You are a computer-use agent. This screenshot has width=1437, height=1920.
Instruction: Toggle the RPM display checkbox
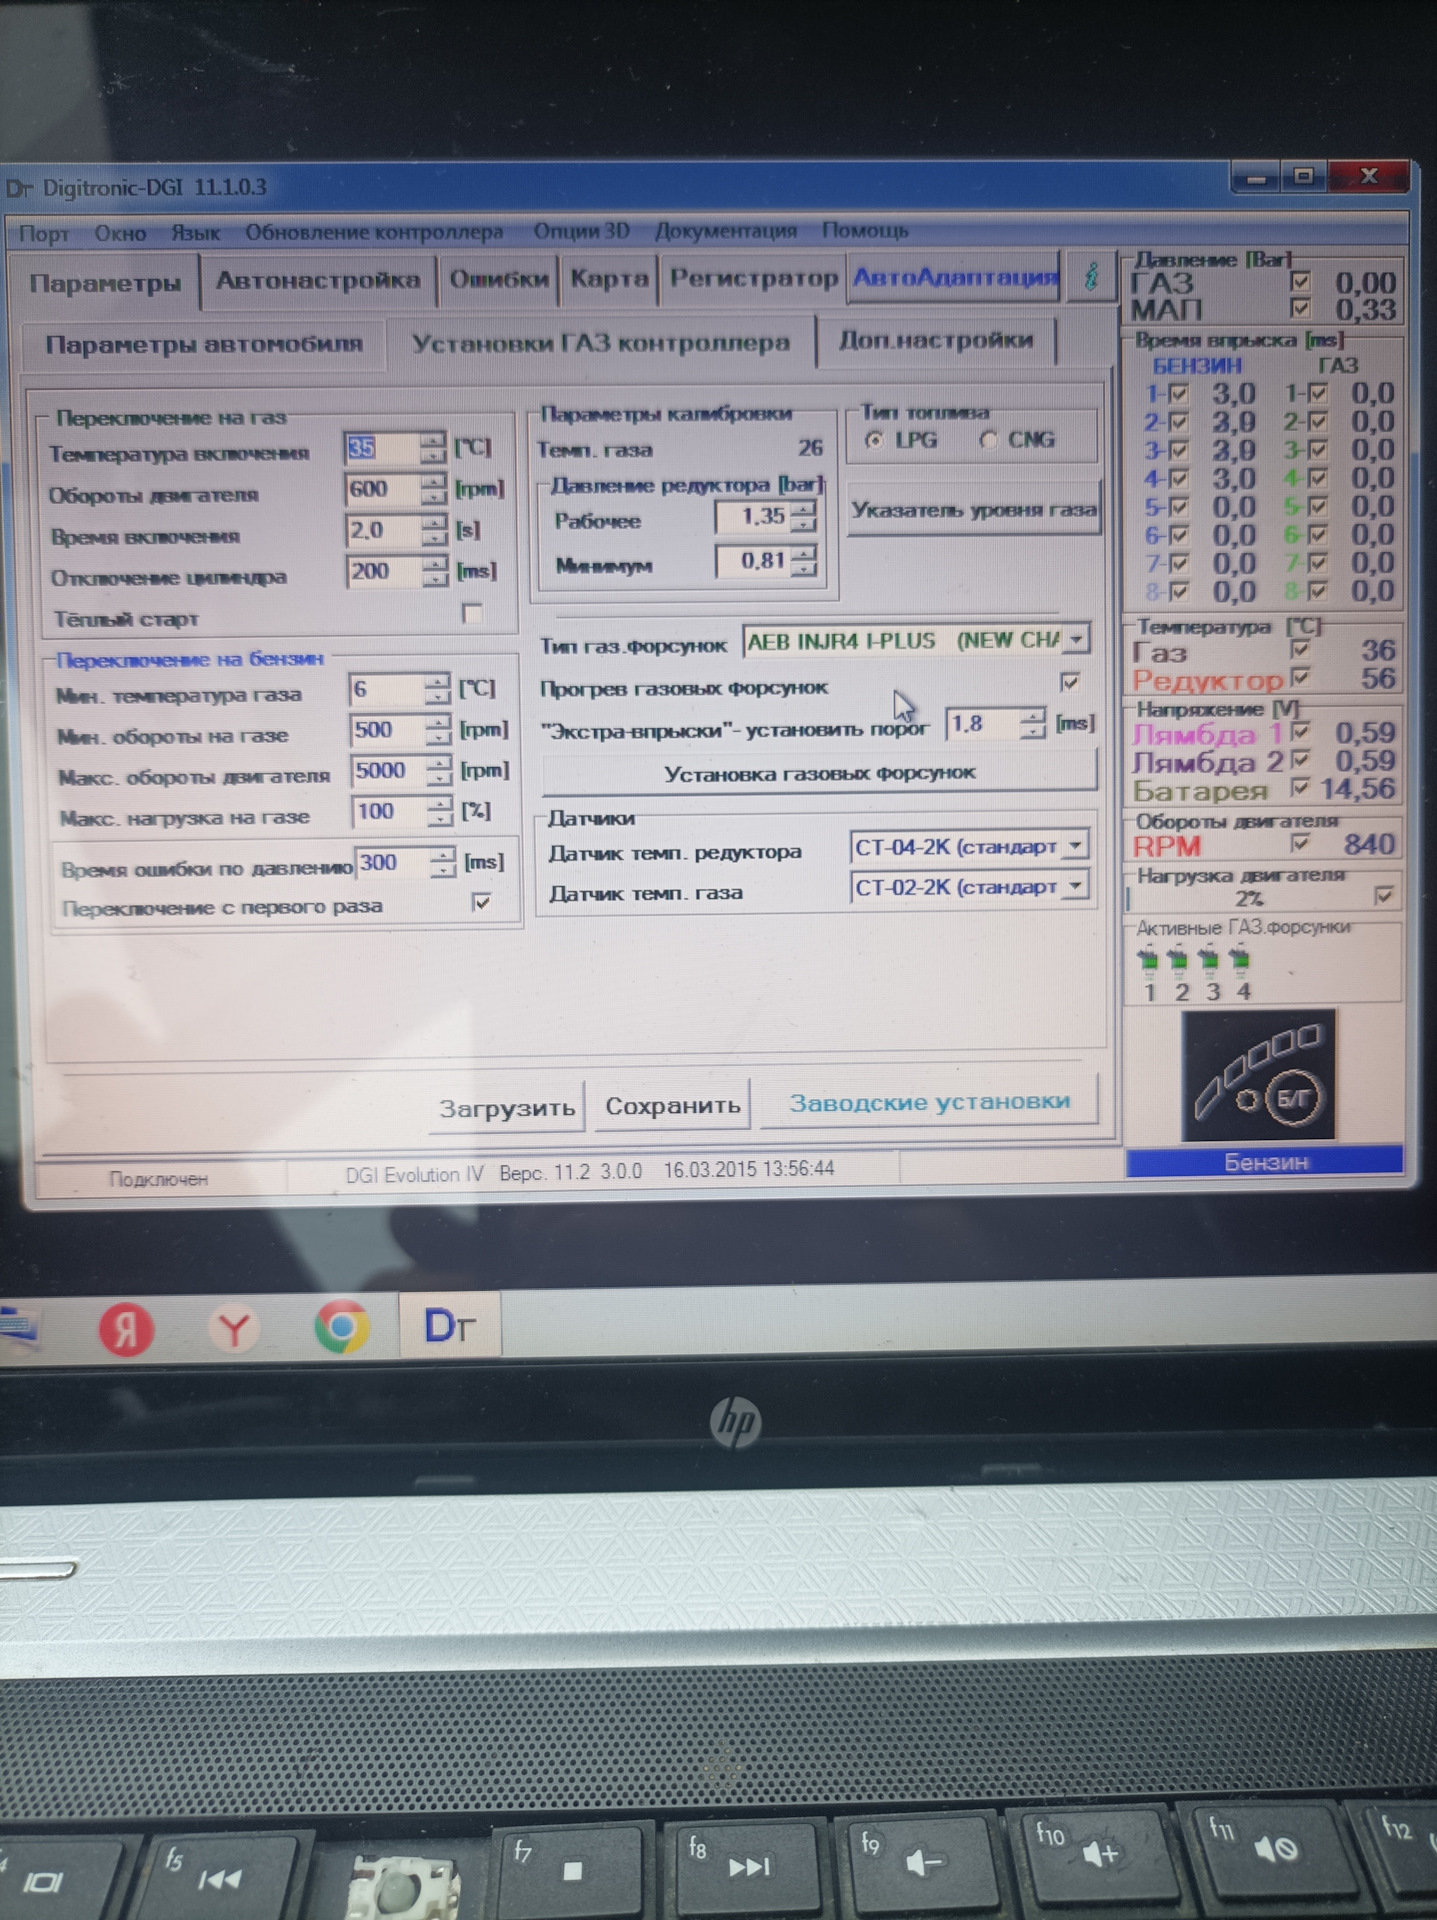tap(1299, 843)
